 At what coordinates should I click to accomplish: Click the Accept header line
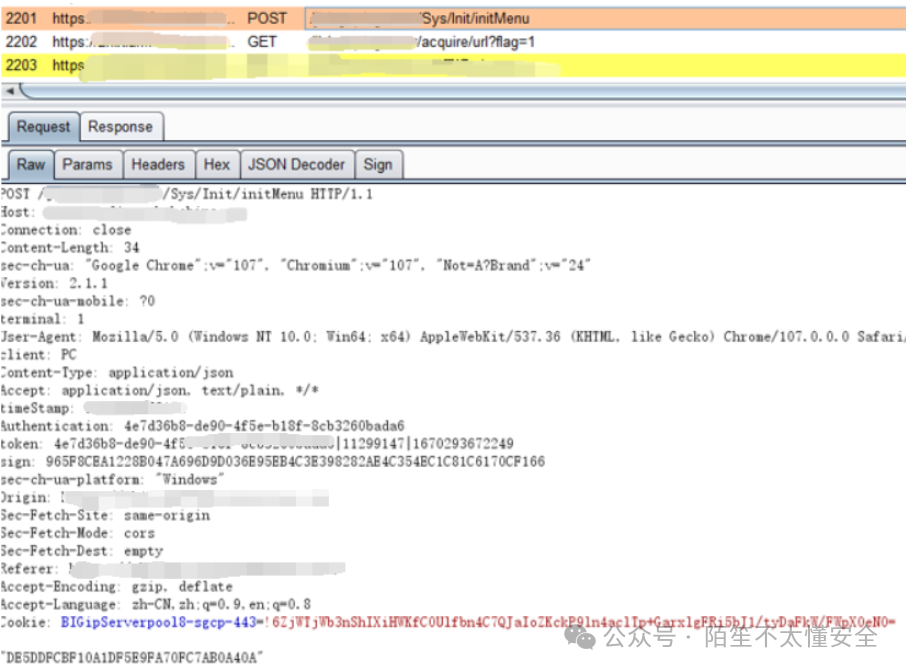point(159,390)
